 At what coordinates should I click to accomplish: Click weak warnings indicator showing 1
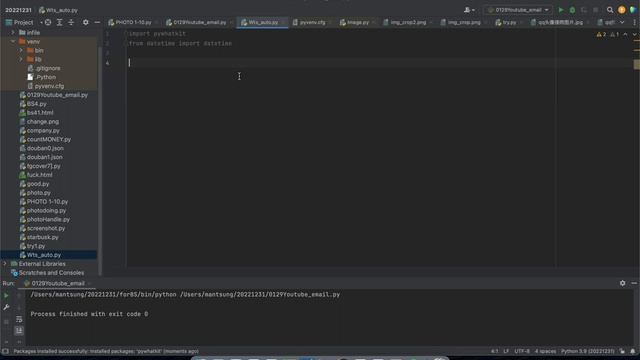pyautogui.click(x=615, y=35)
